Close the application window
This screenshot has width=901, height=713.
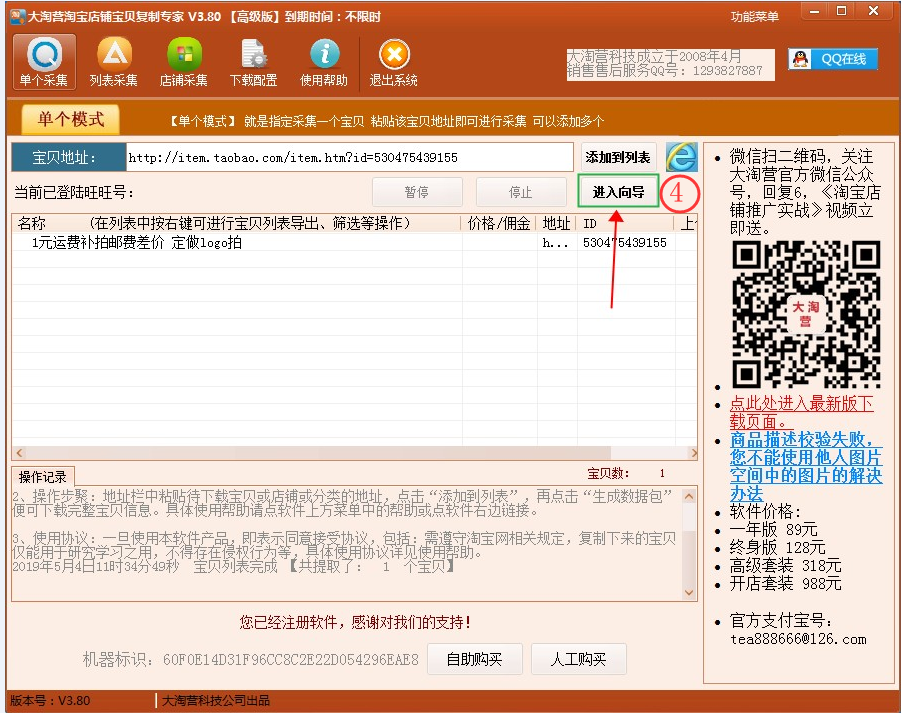click(x=873, y=11)
